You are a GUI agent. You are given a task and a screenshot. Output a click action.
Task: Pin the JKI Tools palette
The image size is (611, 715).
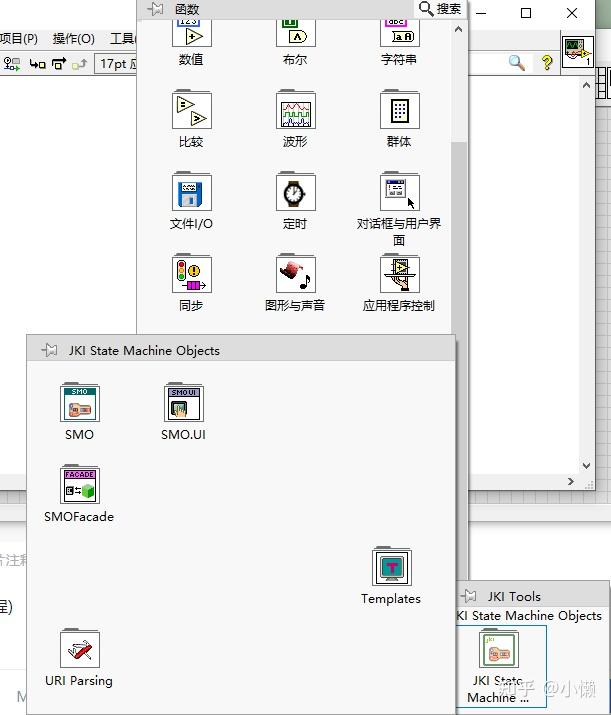[469, 596]
